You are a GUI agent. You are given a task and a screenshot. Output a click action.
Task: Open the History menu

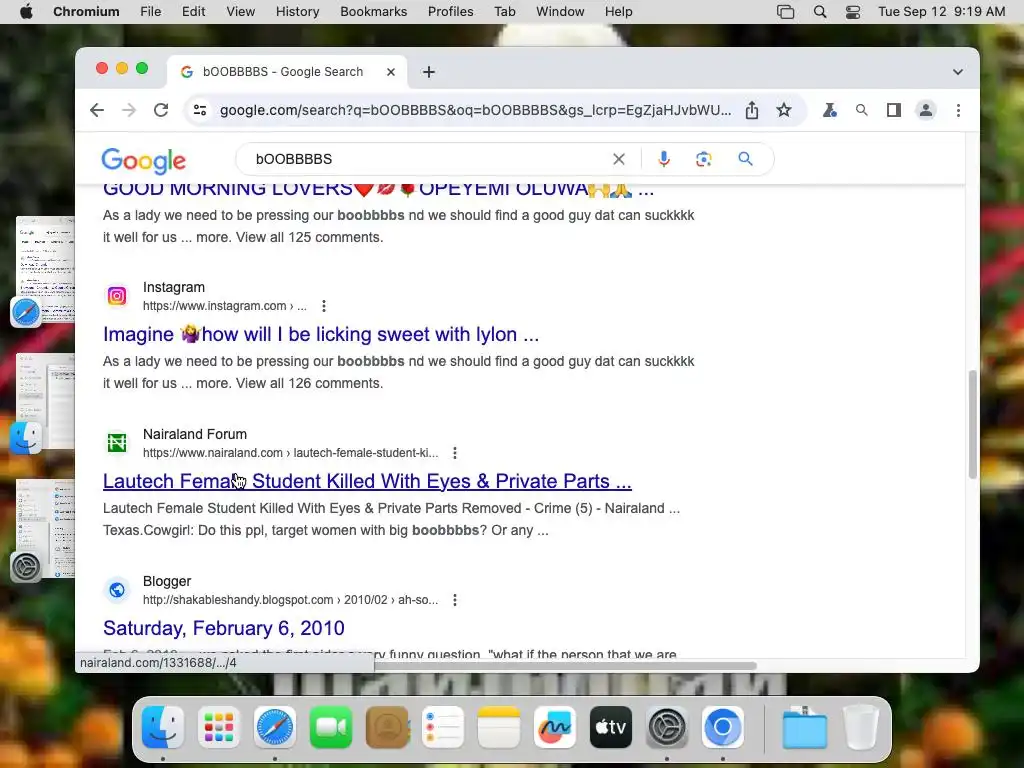[297, 12]
